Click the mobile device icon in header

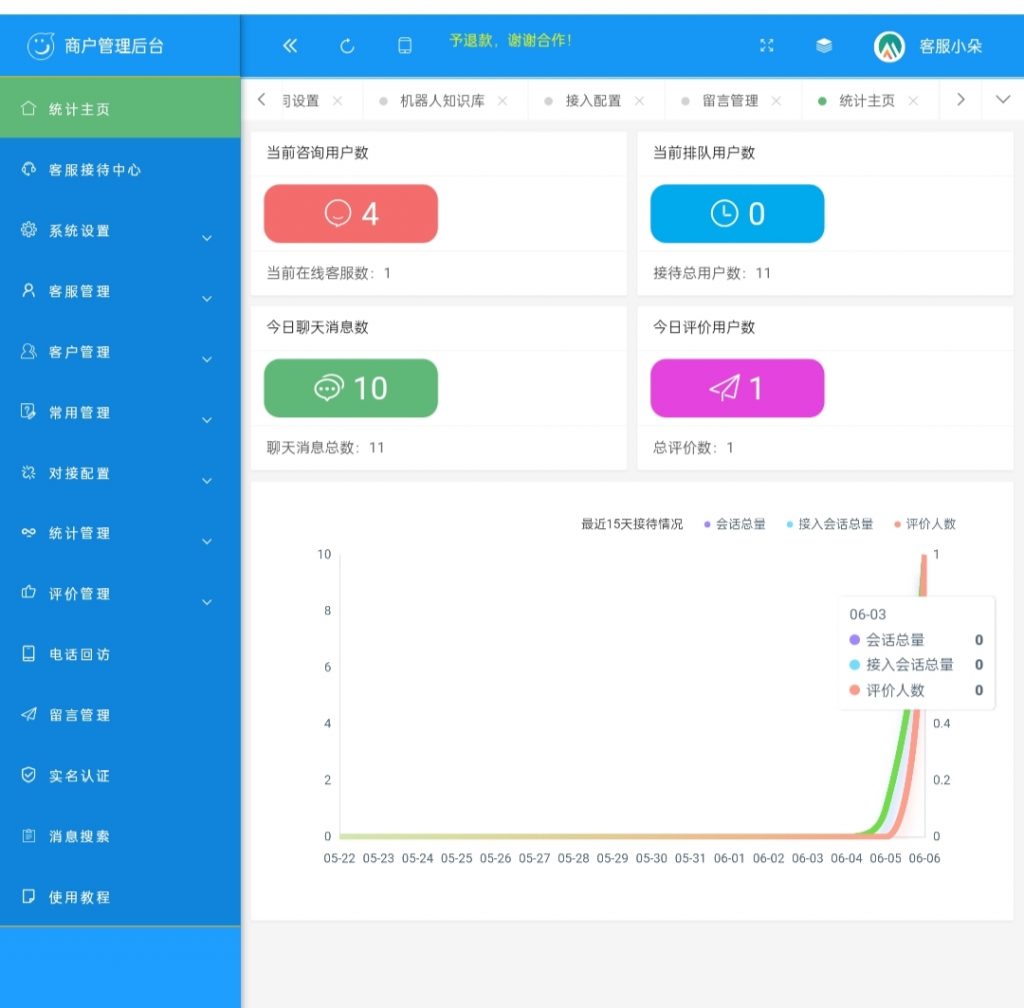point(405,45)
